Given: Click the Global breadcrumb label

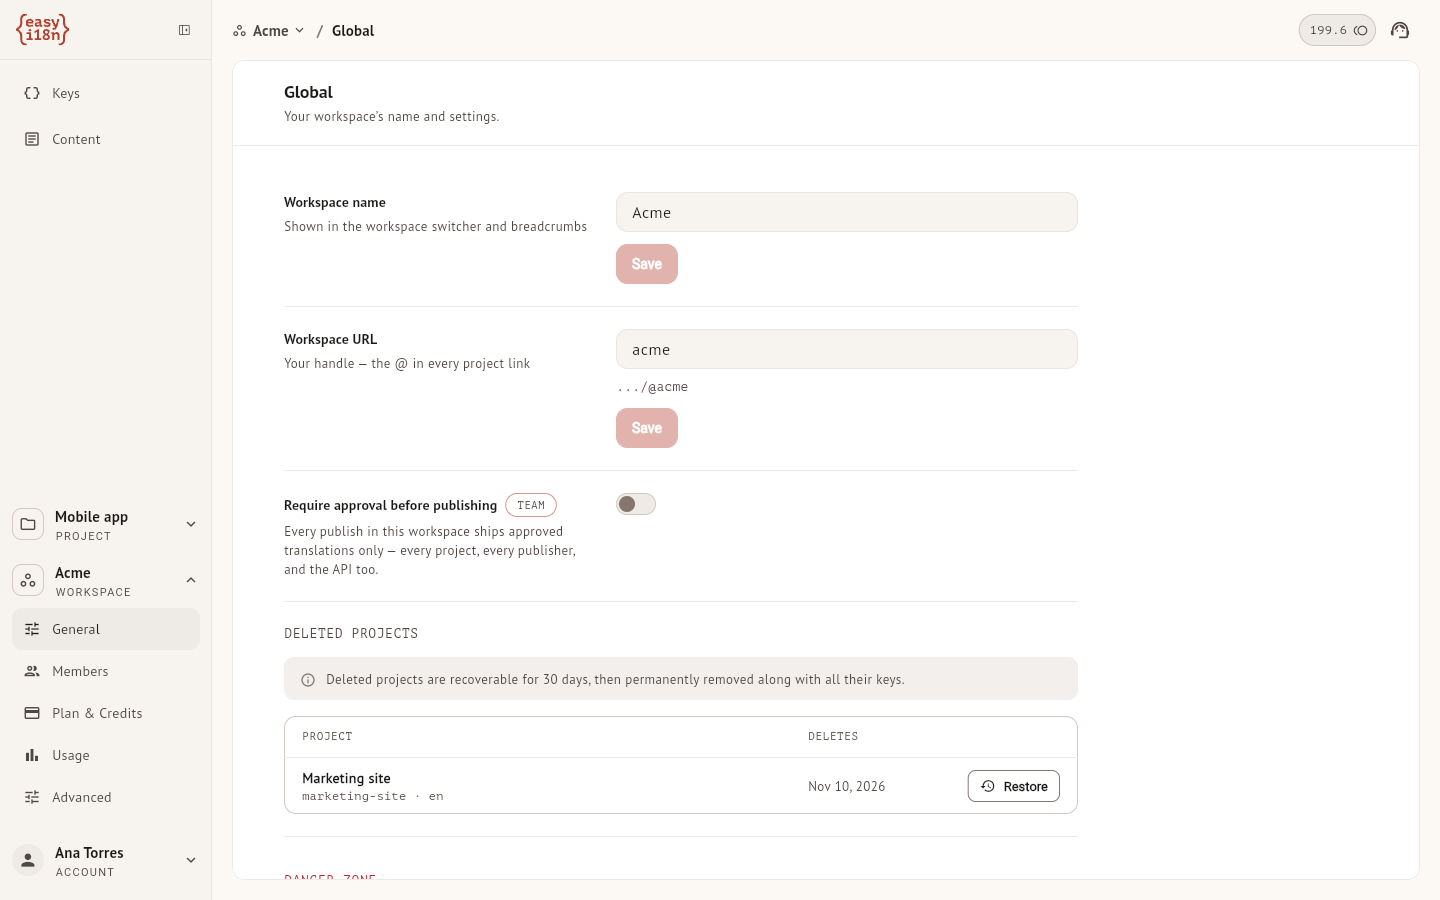Looking at the screenshot, I should [353, 31].
